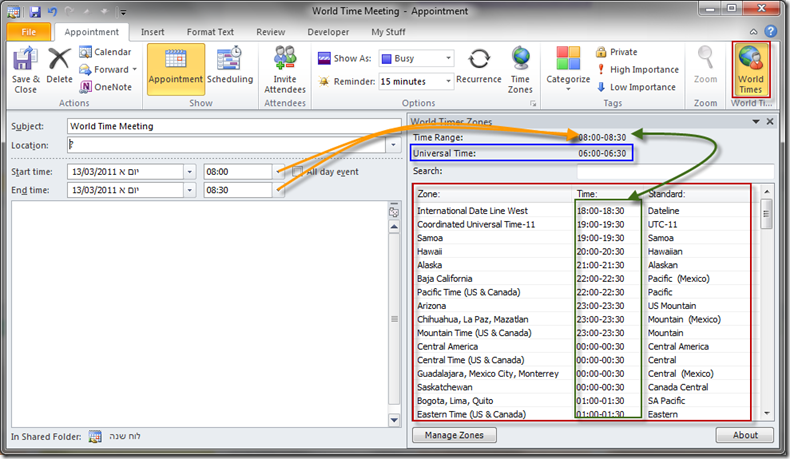Close the World Timer Zones pane
The height and width of the screenshot is (459, 790).
pos(770,121)
